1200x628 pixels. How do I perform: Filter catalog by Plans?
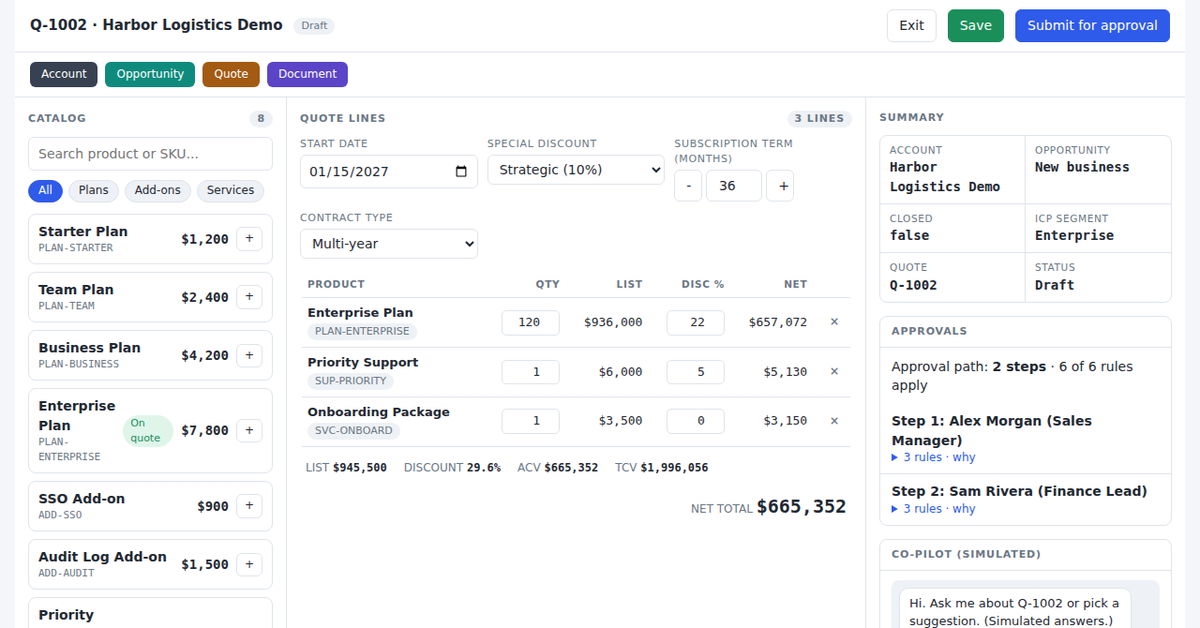coord(94,190)
